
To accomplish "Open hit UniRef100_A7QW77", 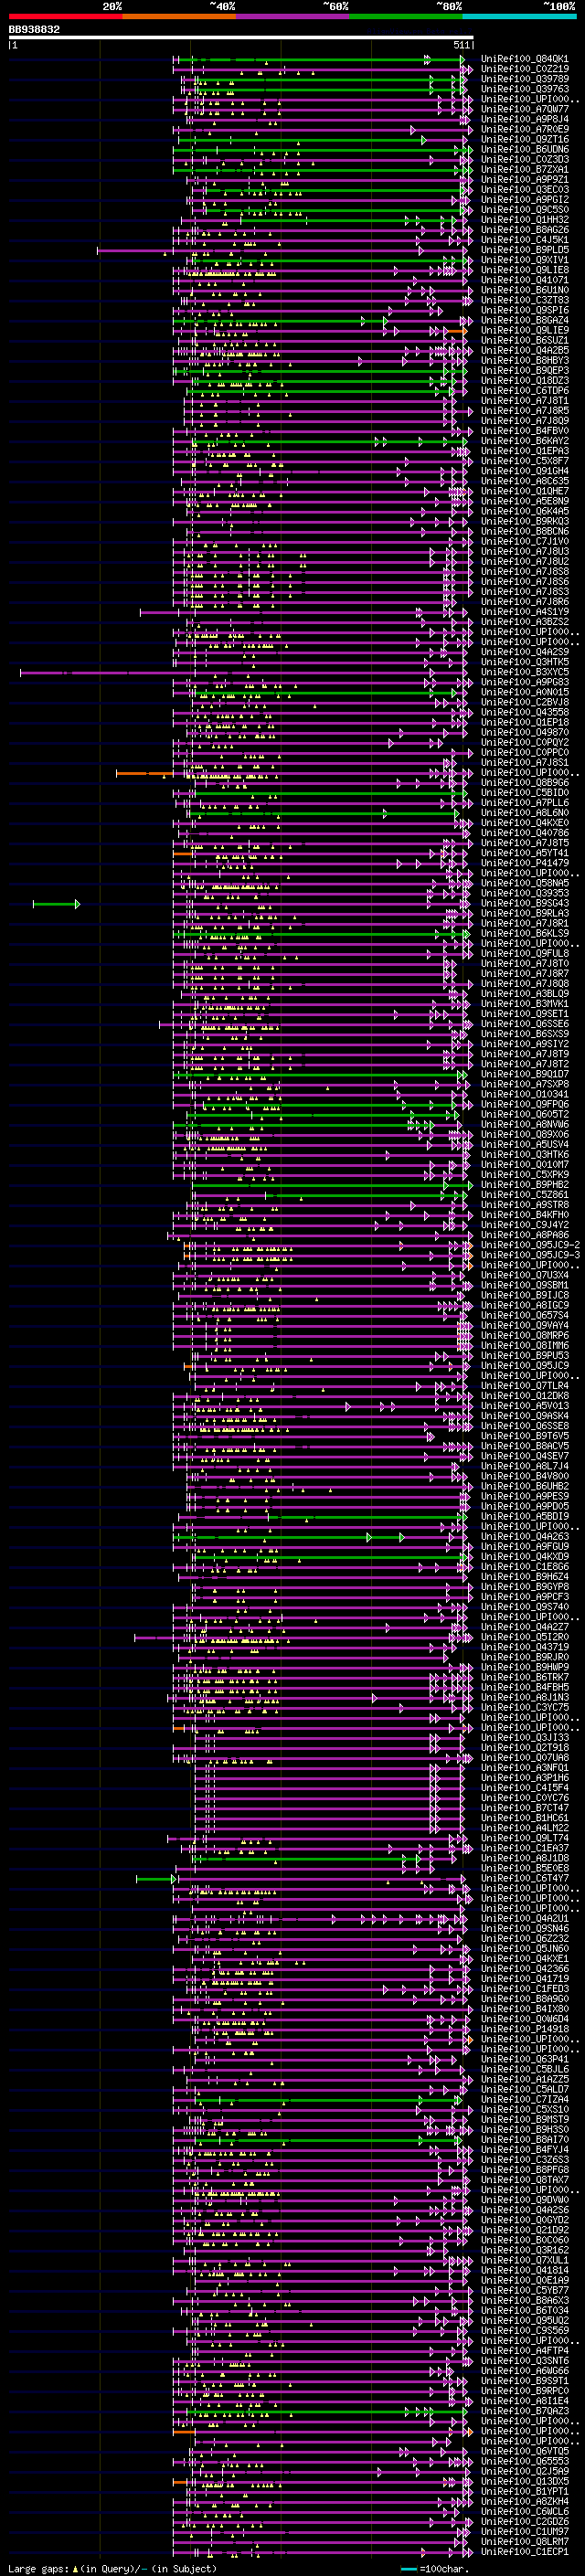I will [x=524, y=109].
